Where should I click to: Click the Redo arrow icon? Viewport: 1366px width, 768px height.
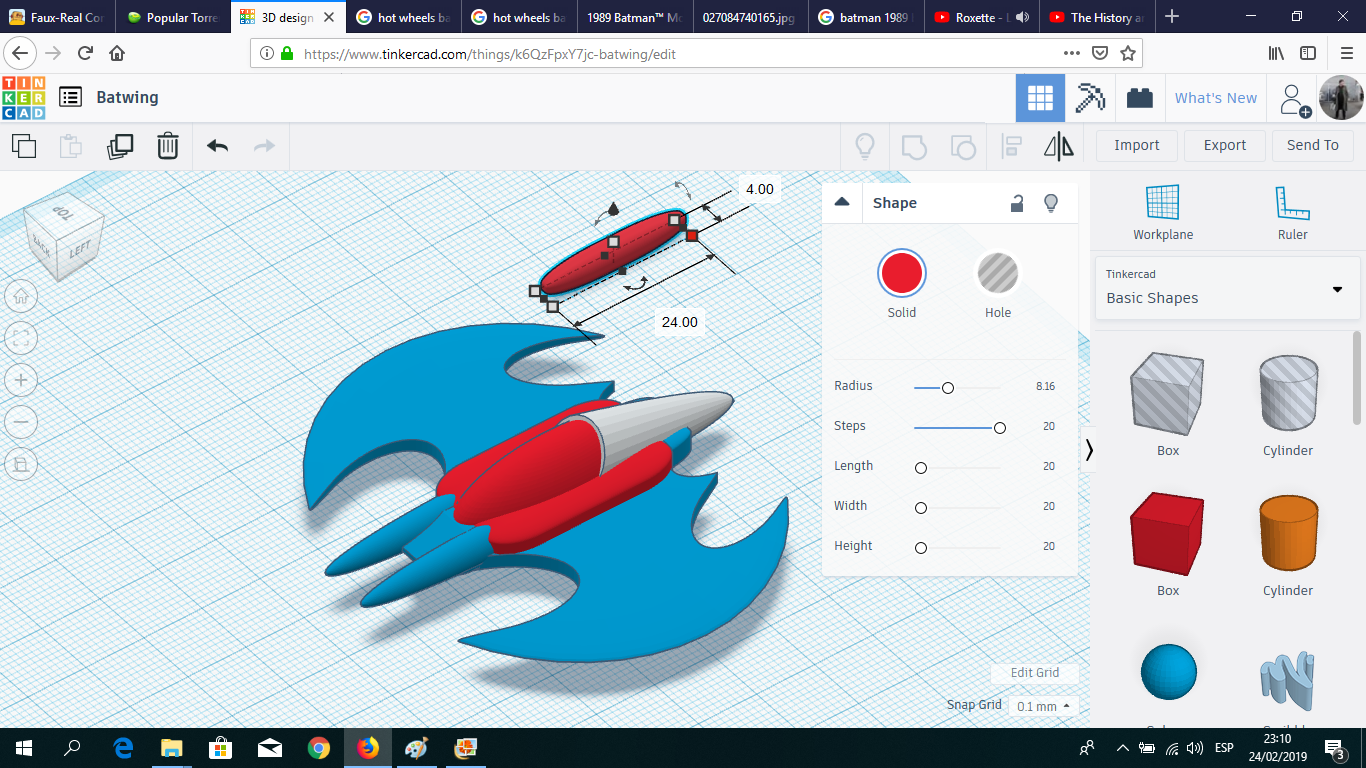coord(264,146)
